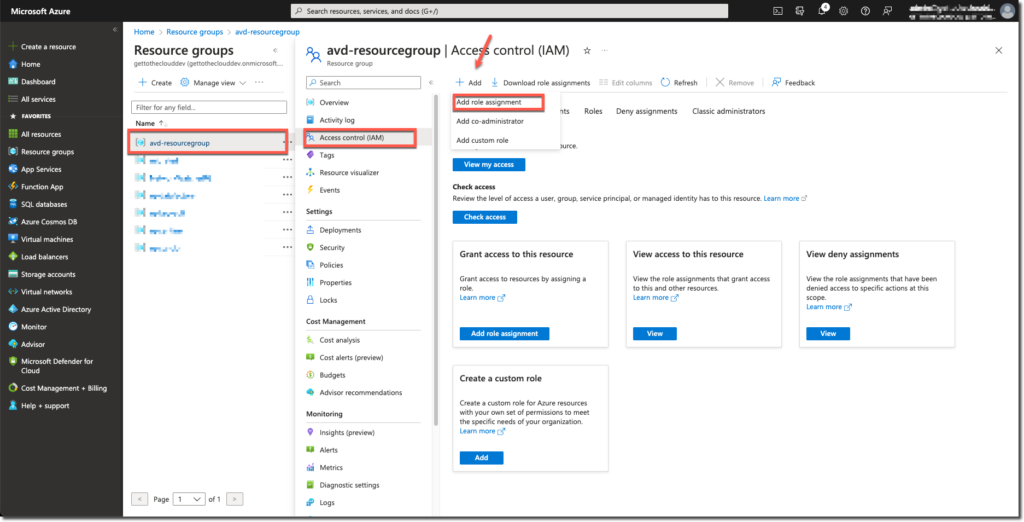Open Resource visualizer menu item
Viewport: 1024px width, 522px height.
click(349, 173)
